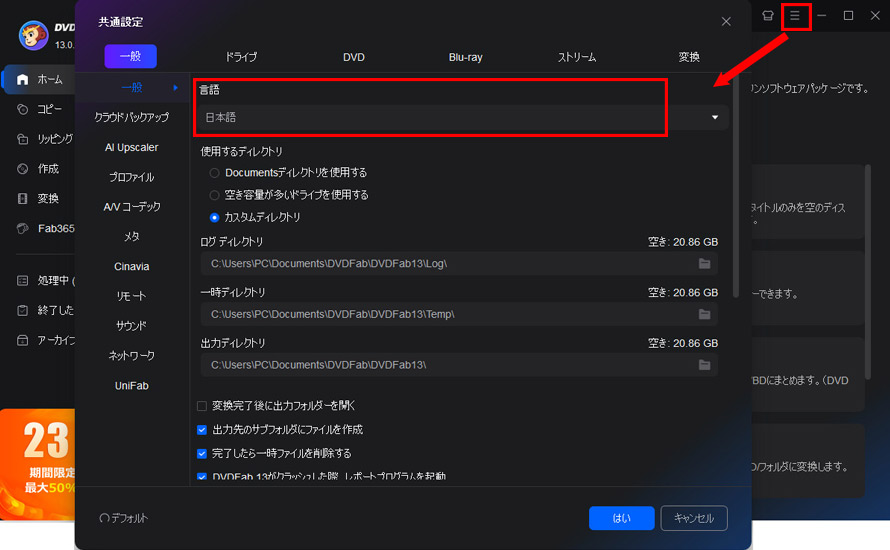Toggle 完了したら一時ファイルを削除する checkbox
Viewport: 890px width, 550px height.
pos(201,454)
